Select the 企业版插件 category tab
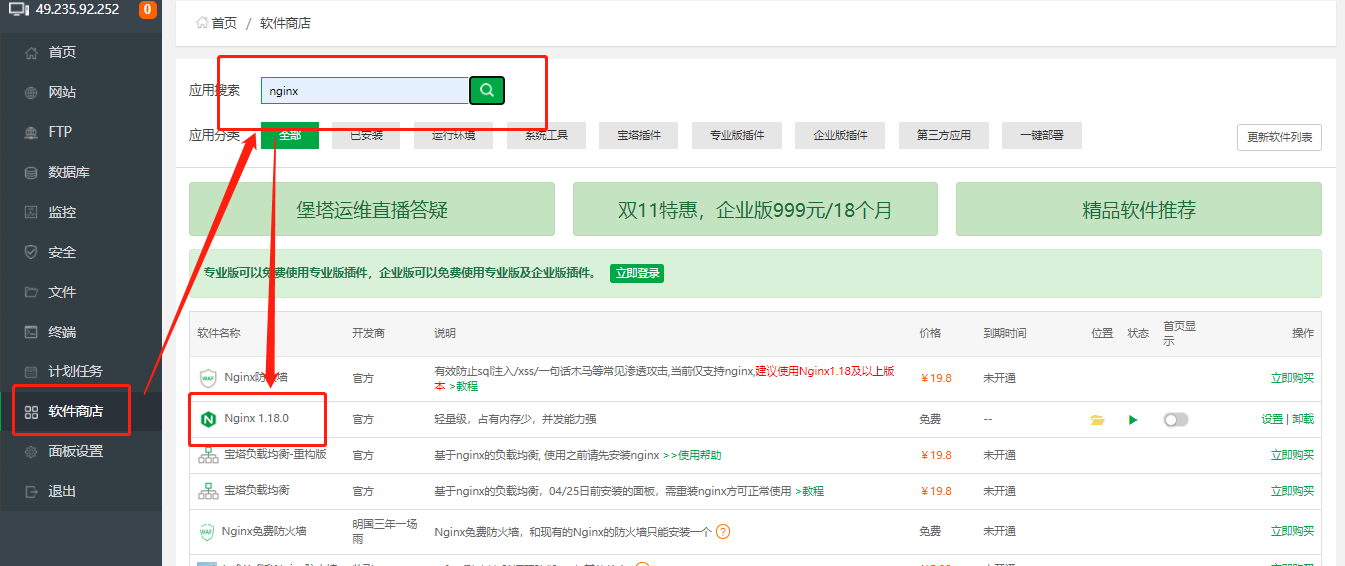The width and height of the screenshot is (1345, 566). point(840,135)
